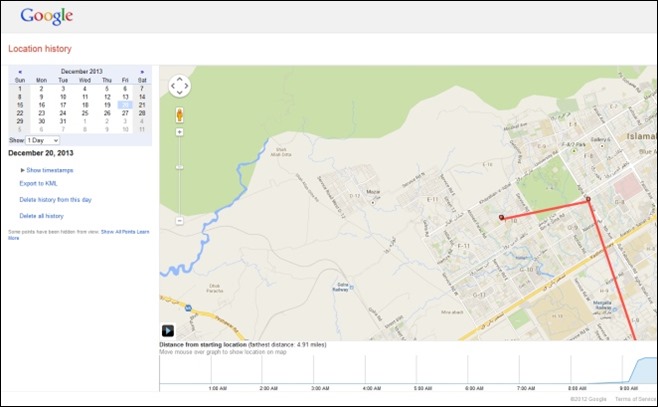Adjust the map zoom slider handle
This screenshot has height=407, width=658.
180,167
